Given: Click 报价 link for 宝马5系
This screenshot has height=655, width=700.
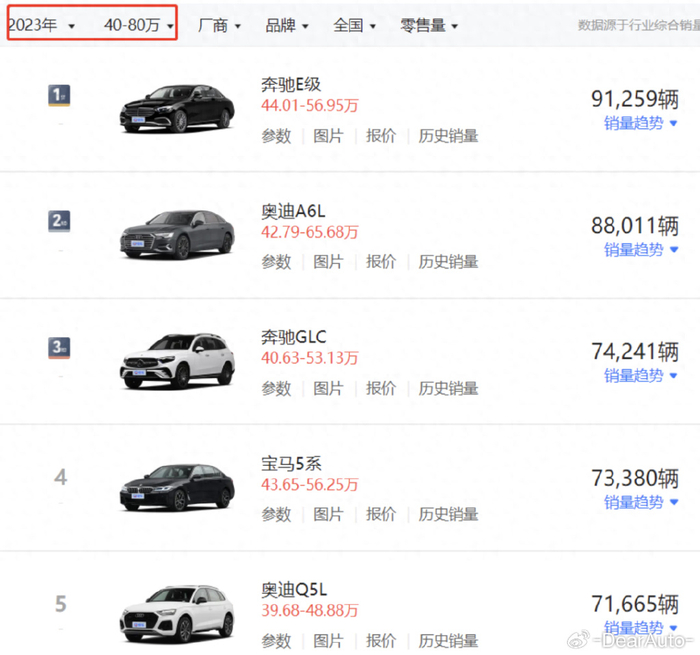Looking at the screenshot, I should point(380,514).
